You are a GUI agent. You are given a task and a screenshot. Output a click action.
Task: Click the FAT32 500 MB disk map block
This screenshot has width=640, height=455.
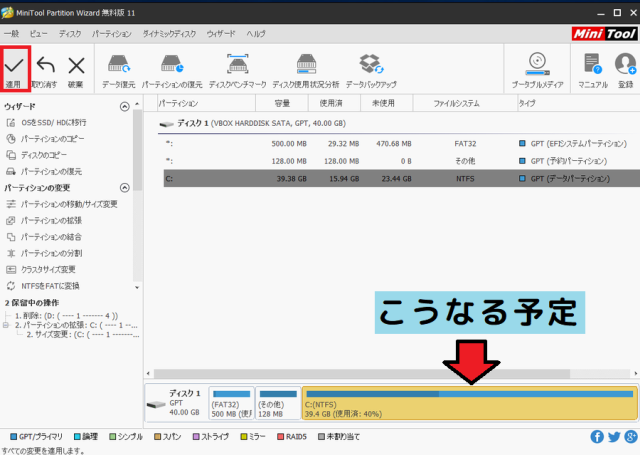click(231, 403)
